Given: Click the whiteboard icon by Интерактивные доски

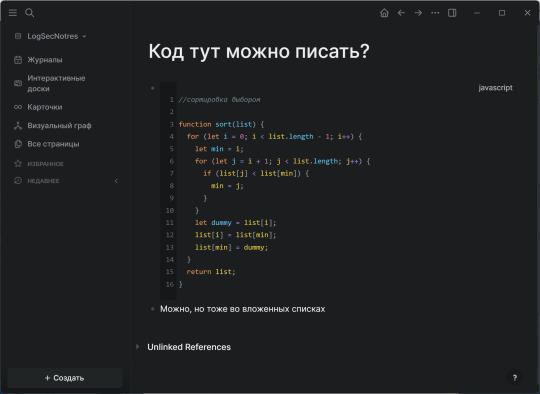Looking at the screenshot, I should point(18,83).
